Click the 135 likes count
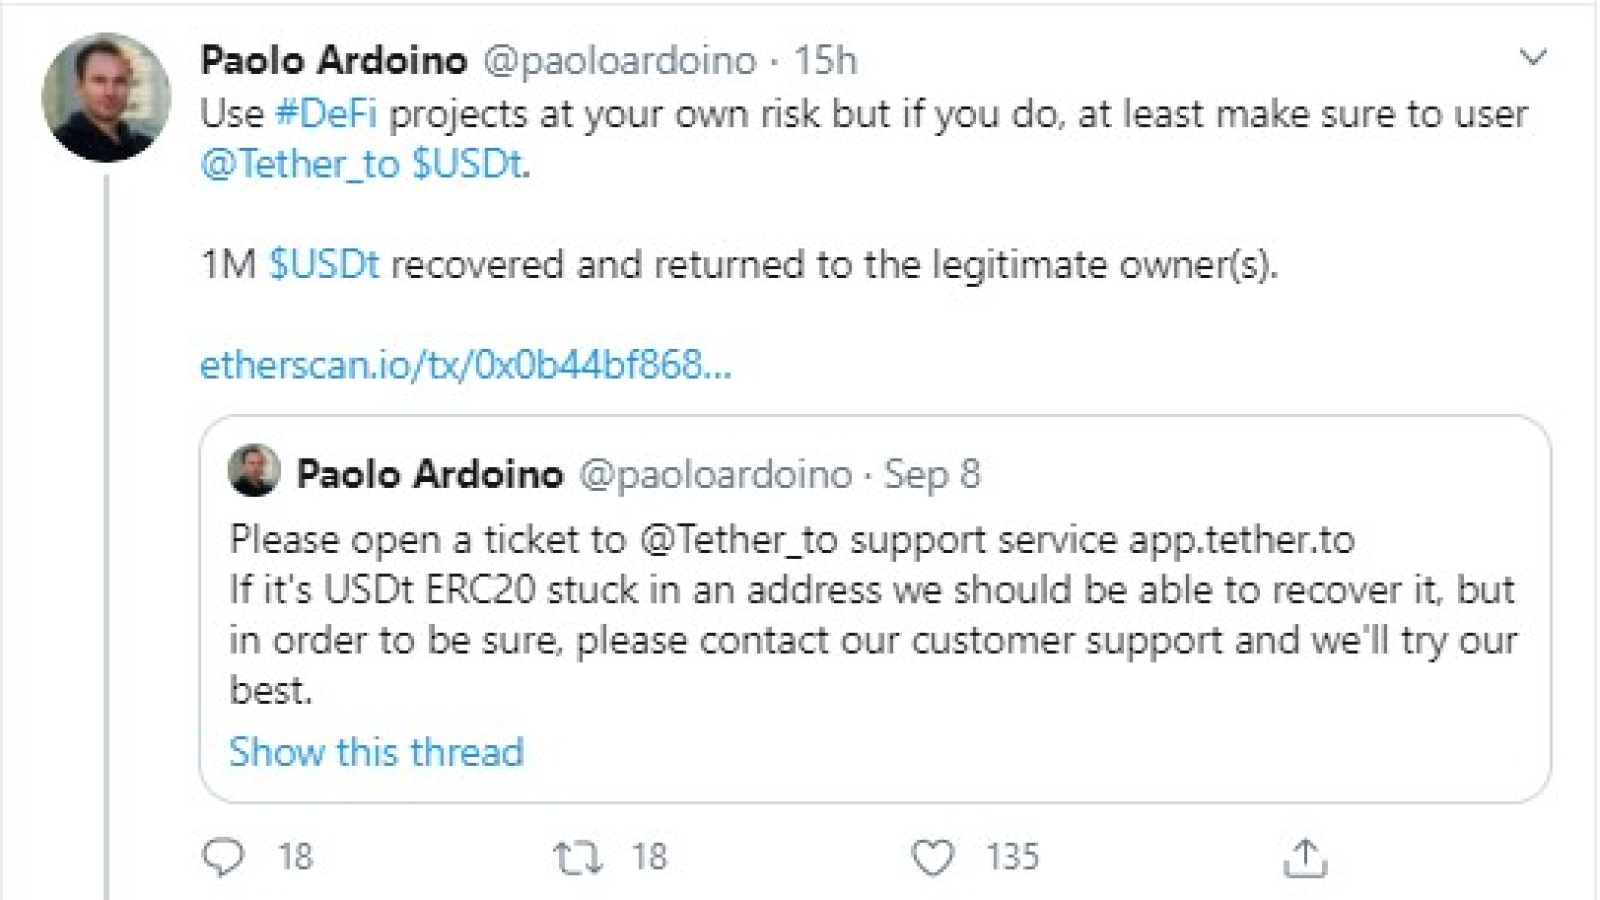 [1012, 857]
